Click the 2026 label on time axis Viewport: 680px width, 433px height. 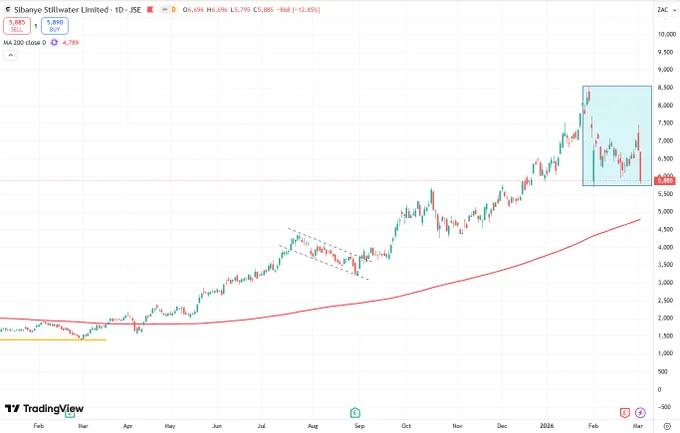pyautogui.click(x=547, y=426)
